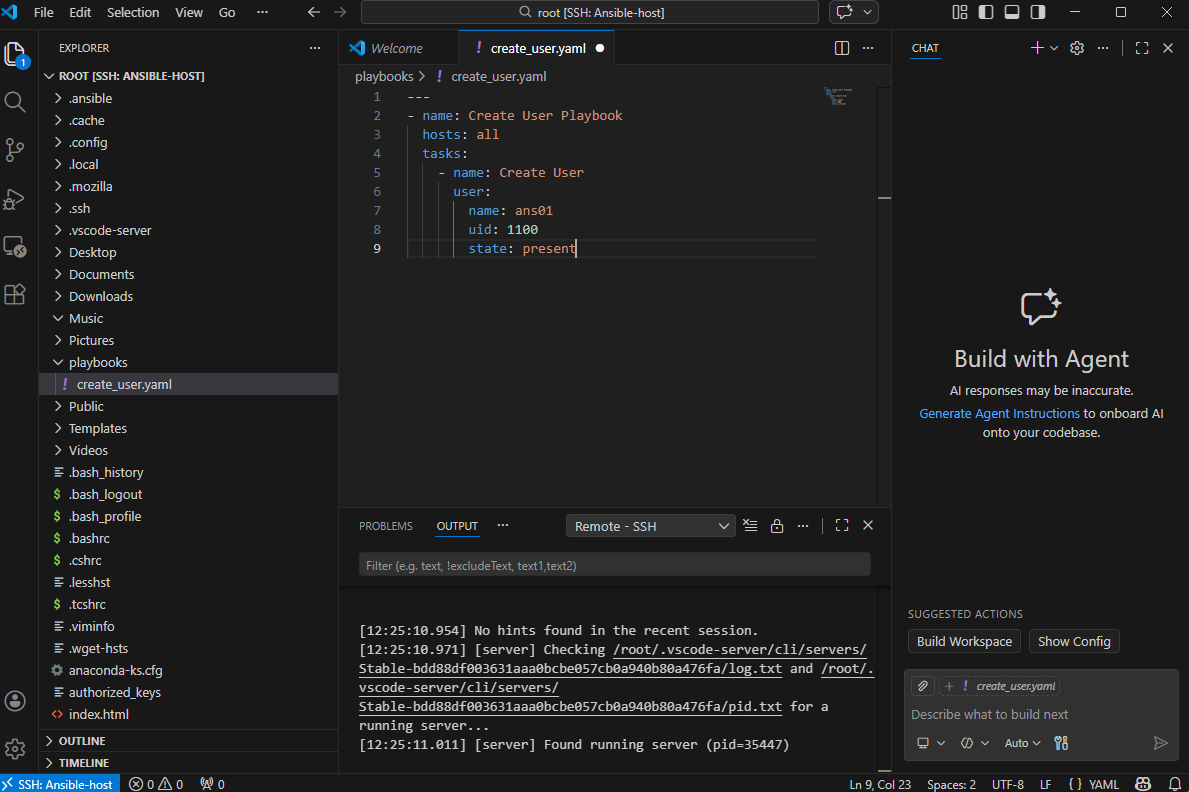Screen dimensions: 1189x792
Task: Open Remote Explorer view
Action: click(x=15, y=247)
